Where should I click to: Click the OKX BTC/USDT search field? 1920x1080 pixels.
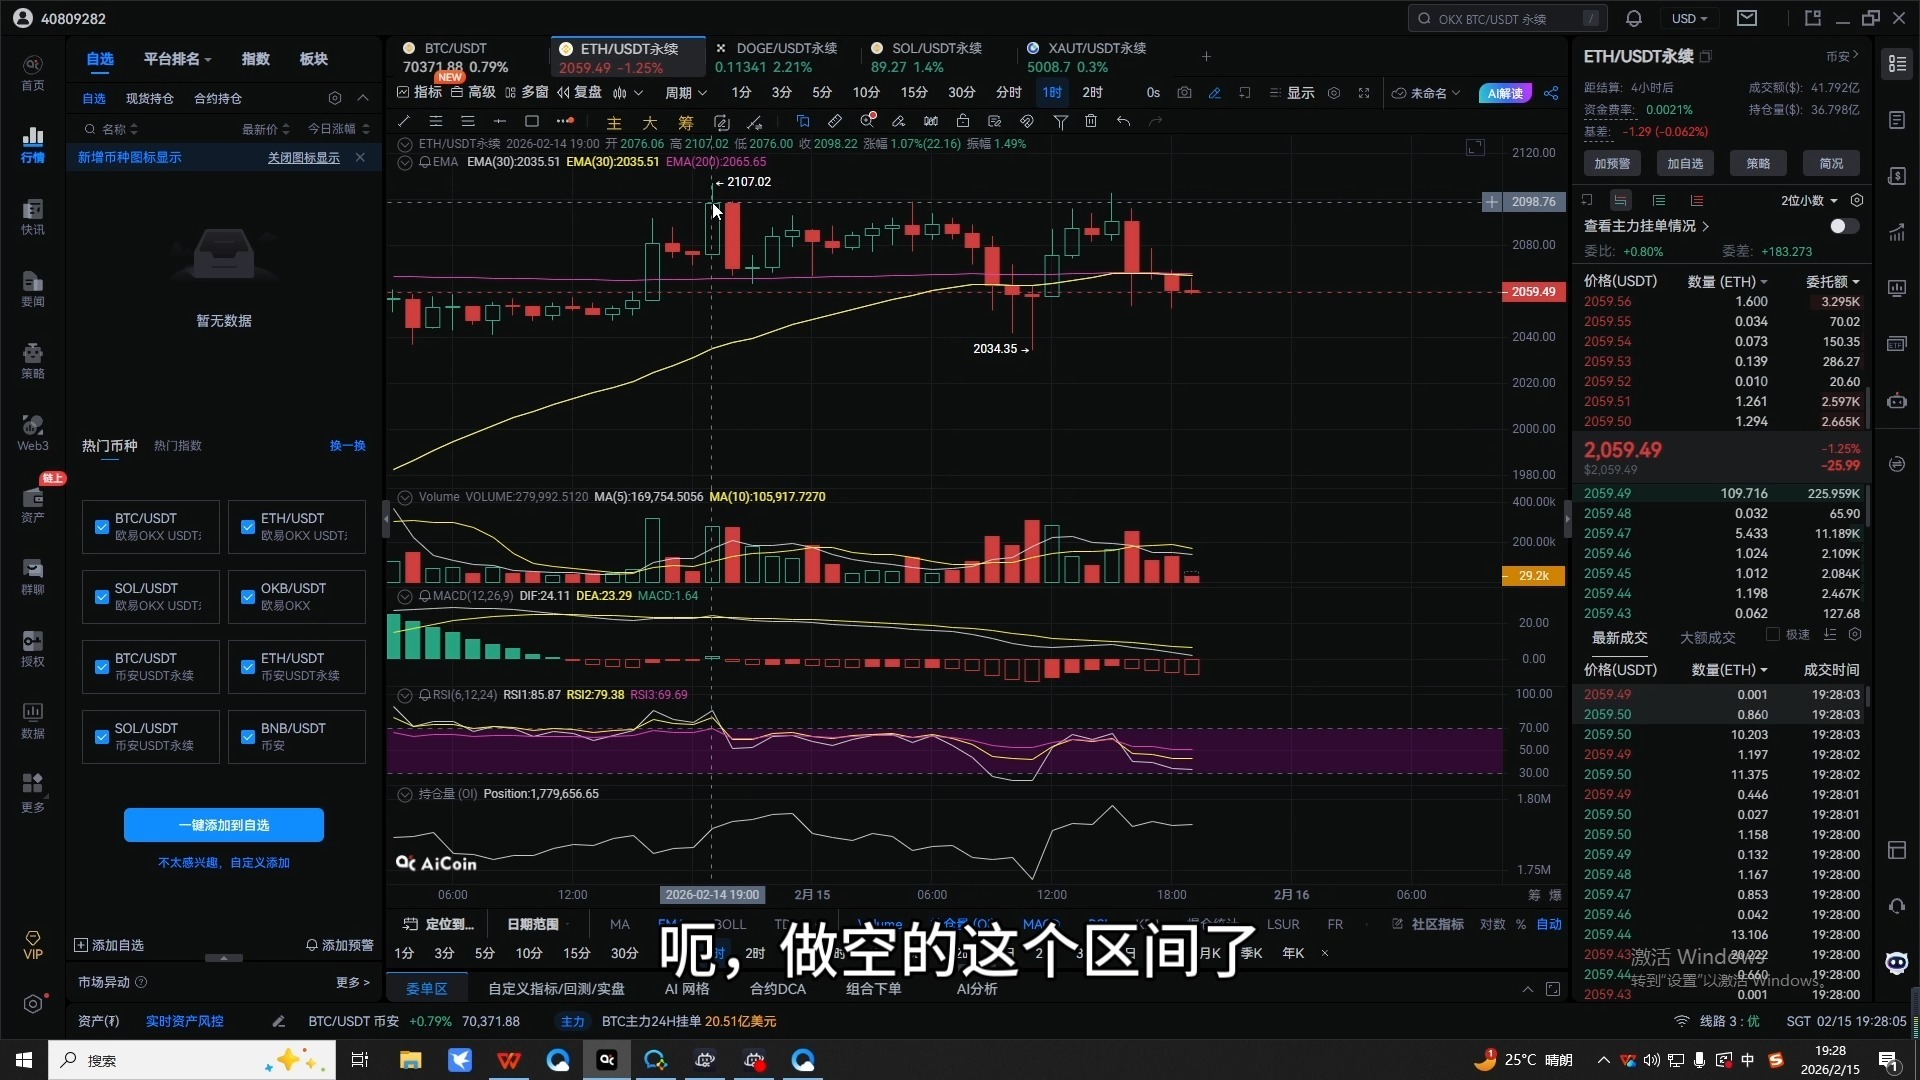[1508, 18]
